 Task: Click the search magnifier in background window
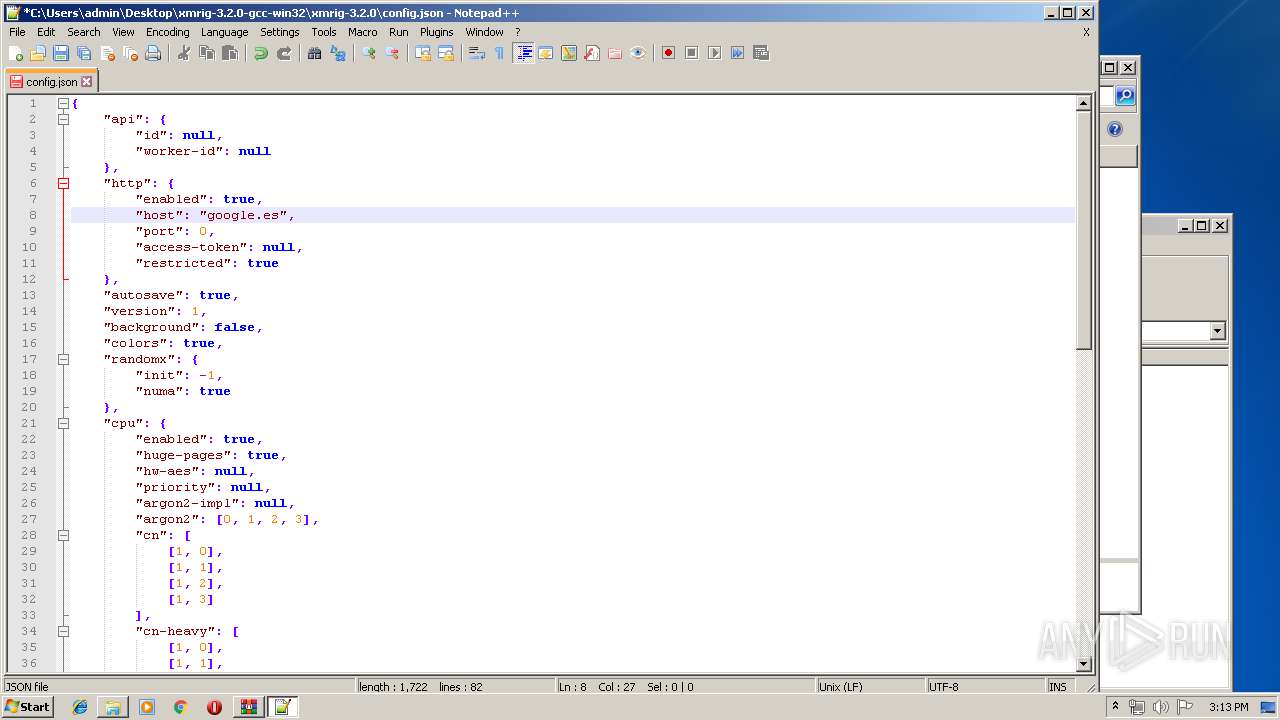1125,96
